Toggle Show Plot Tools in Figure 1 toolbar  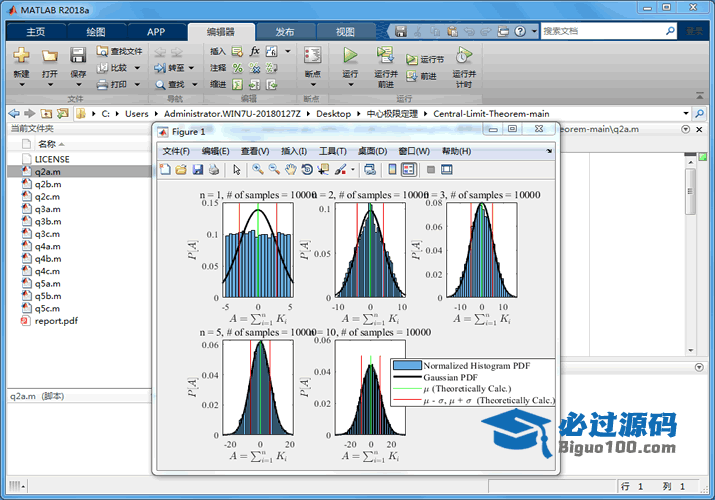(x=447, y=170)
